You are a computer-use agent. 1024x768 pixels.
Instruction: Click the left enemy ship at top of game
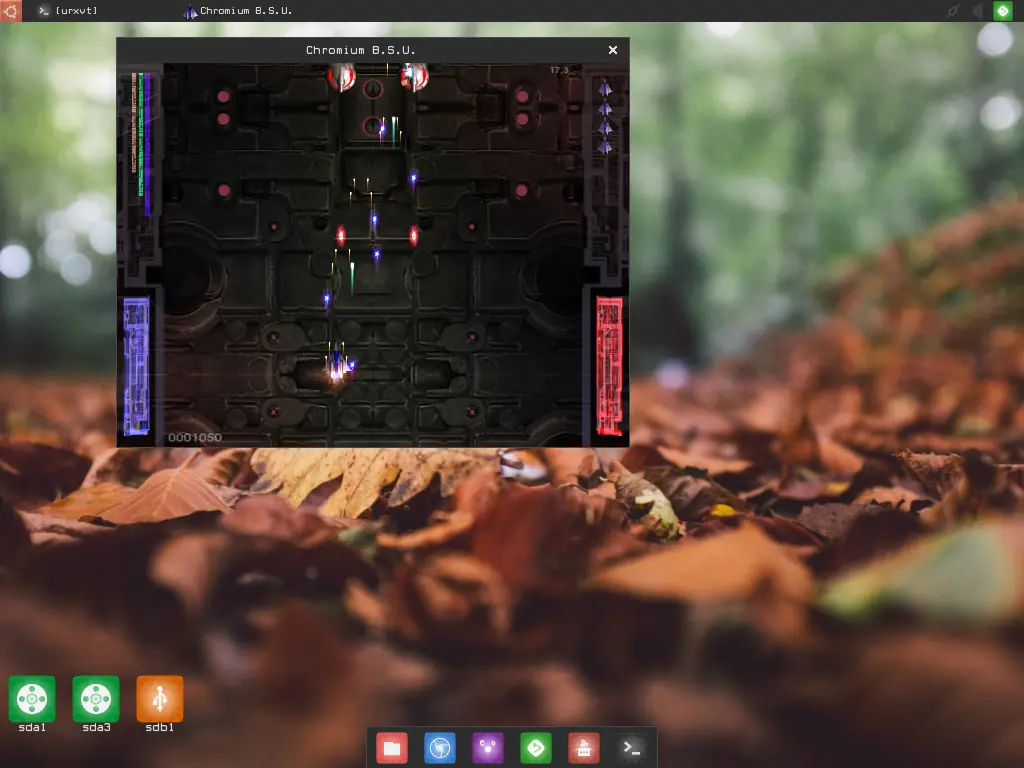click(x=342, y=76)
